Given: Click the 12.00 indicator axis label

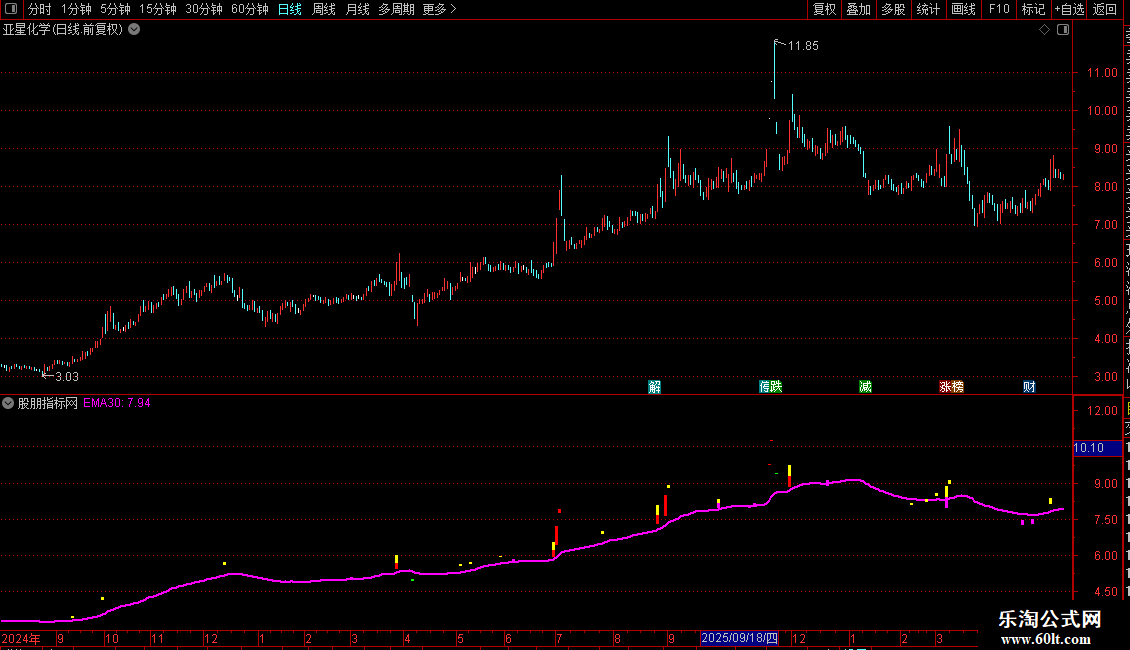Looking at the screenshot, I should (x=1102, y=410).
